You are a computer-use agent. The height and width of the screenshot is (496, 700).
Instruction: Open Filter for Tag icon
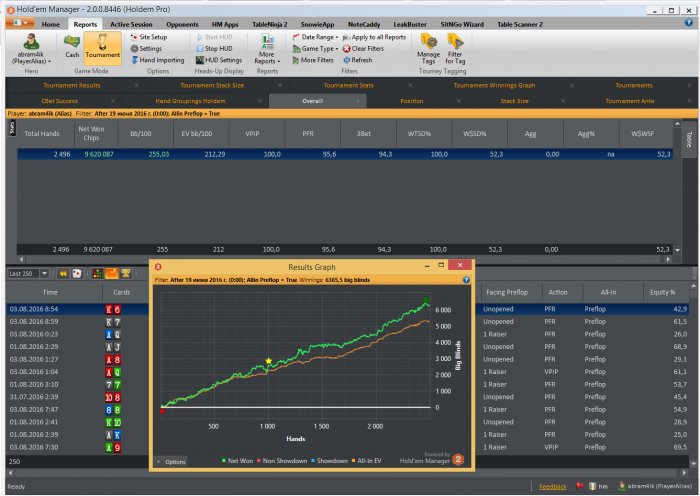(455, 49)
